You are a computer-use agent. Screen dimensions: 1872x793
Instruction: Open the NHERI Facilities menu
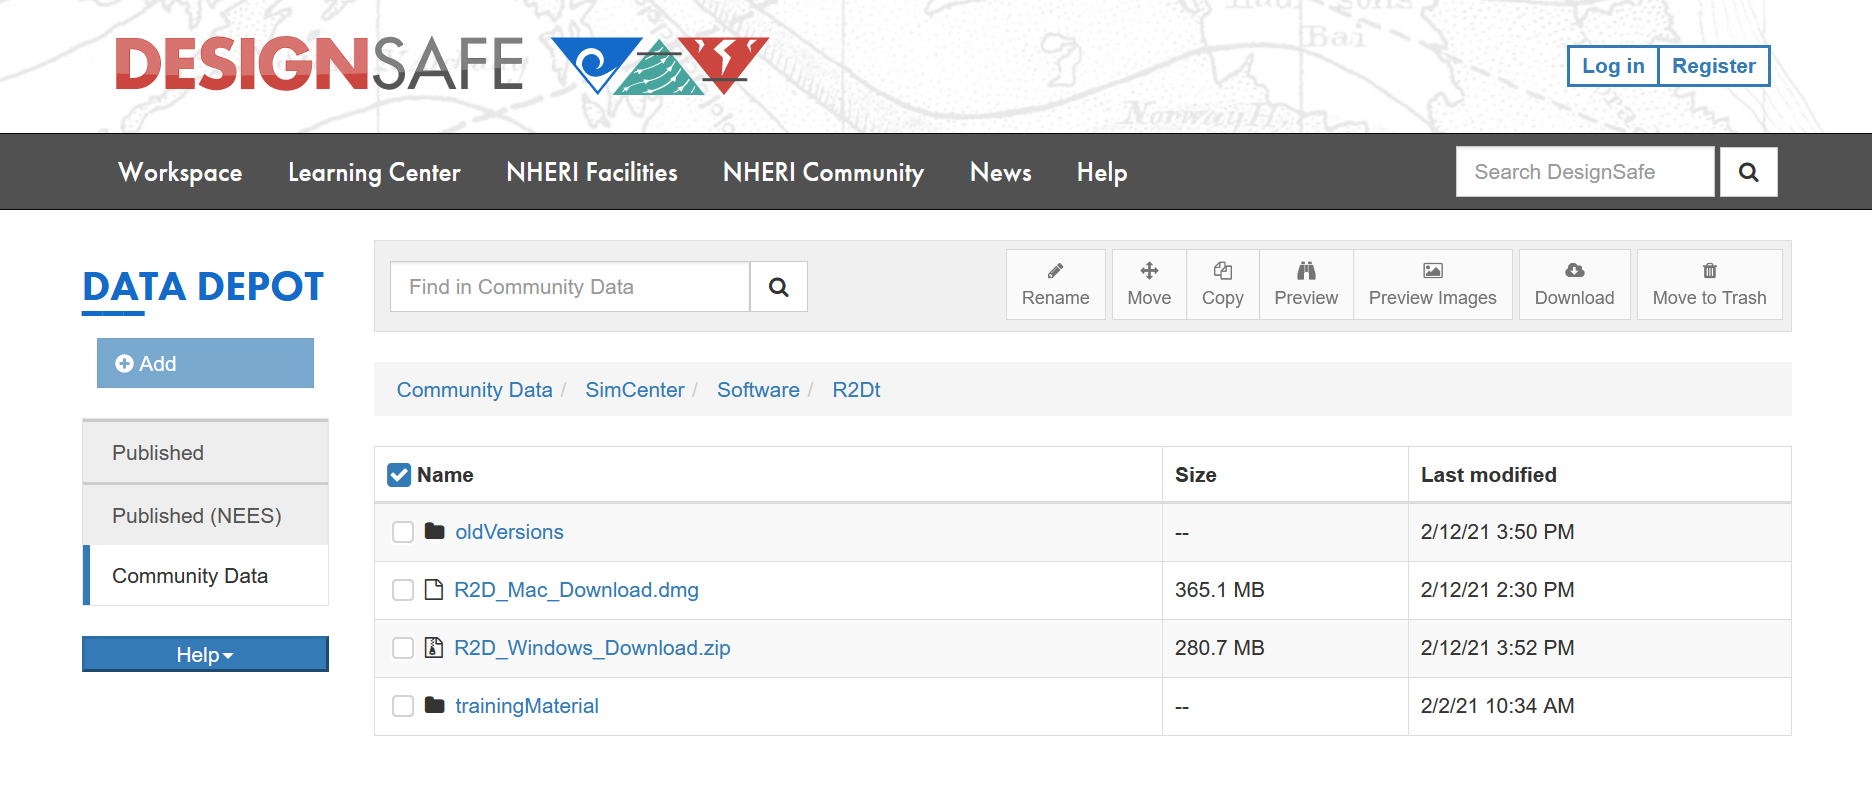[x=592, y=172]
